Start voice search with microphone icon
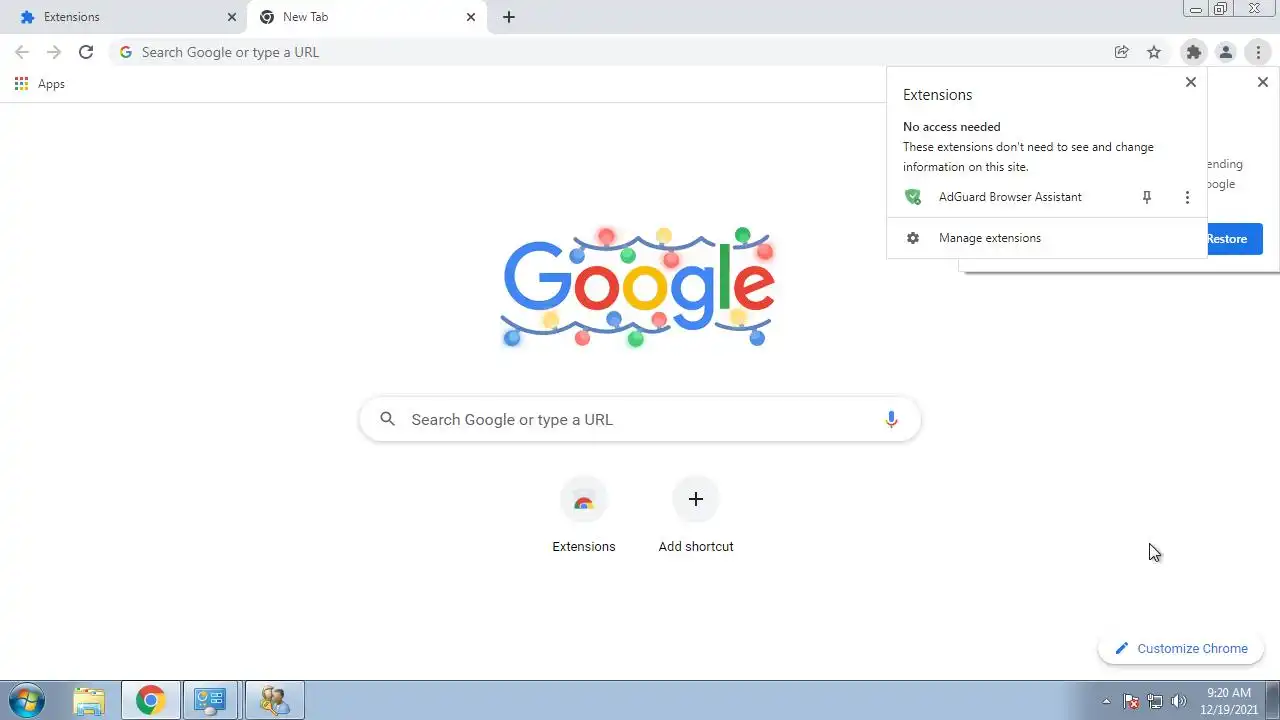The width and height of the screenshot is (1280, 720). point(890,419)
